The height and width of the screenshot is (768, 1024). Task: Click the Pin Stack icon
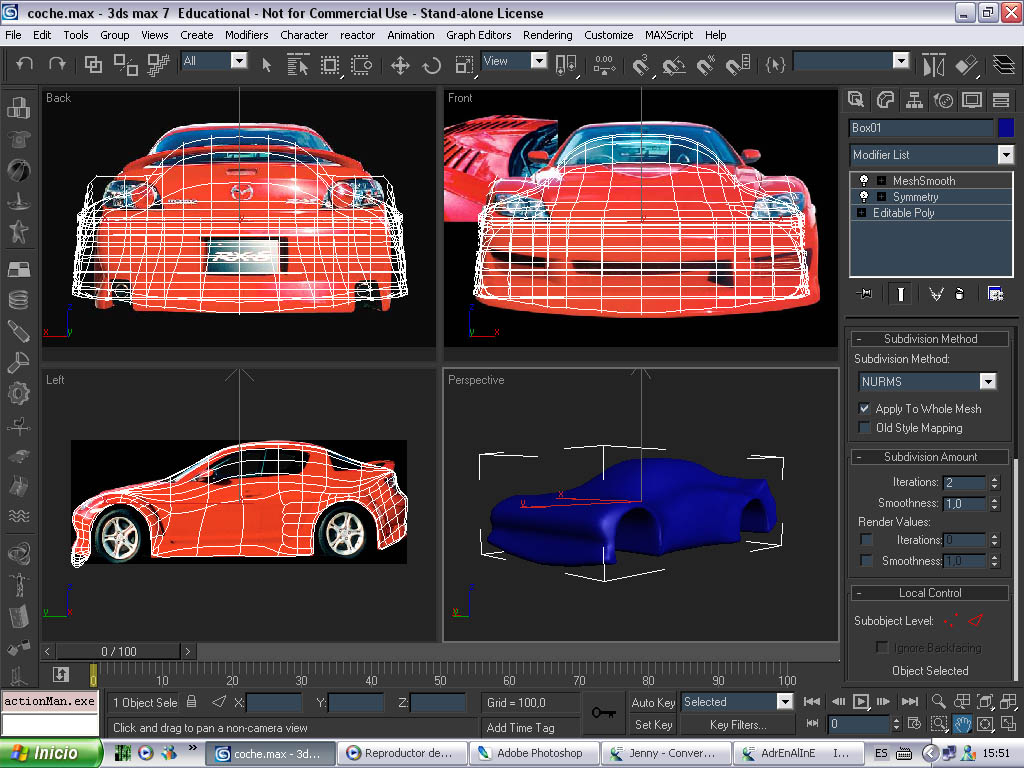pos(866,293)
